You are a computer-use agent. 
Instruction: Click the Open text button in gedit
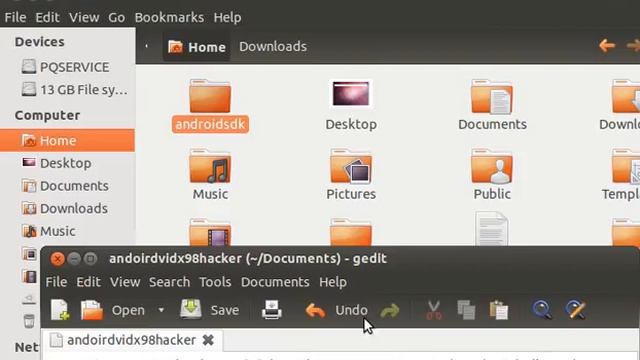[x=128, y=311]
